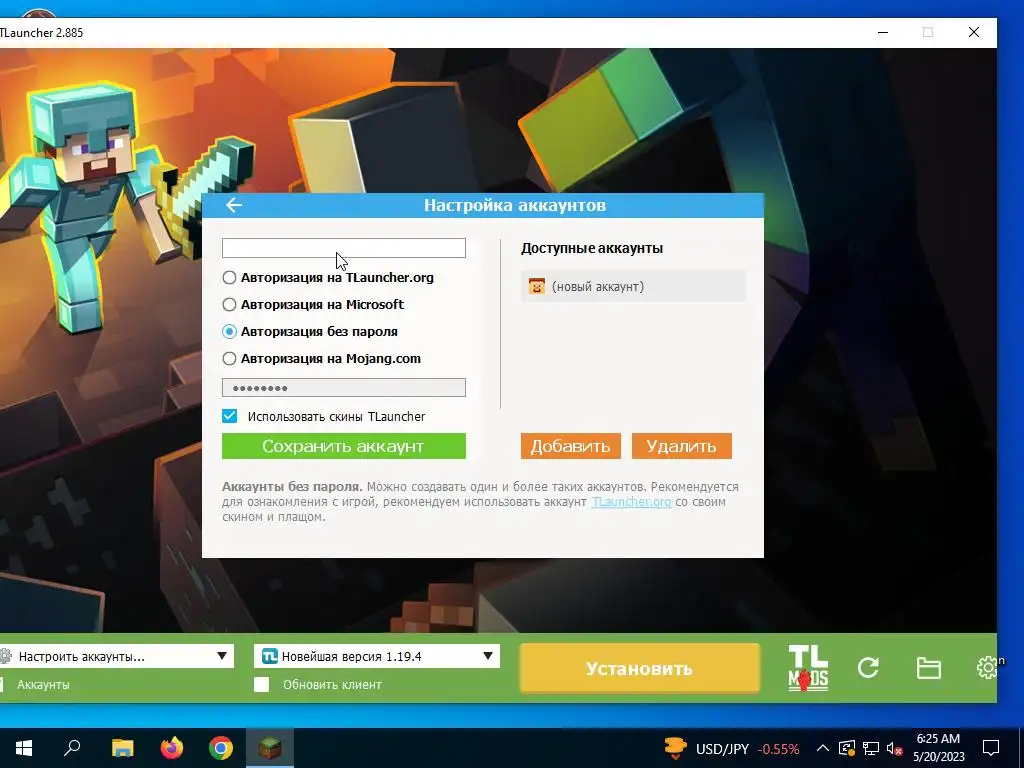Select (новый аккаунт) in available accounts
This screenshot has width=1024, height=768.
633,287
